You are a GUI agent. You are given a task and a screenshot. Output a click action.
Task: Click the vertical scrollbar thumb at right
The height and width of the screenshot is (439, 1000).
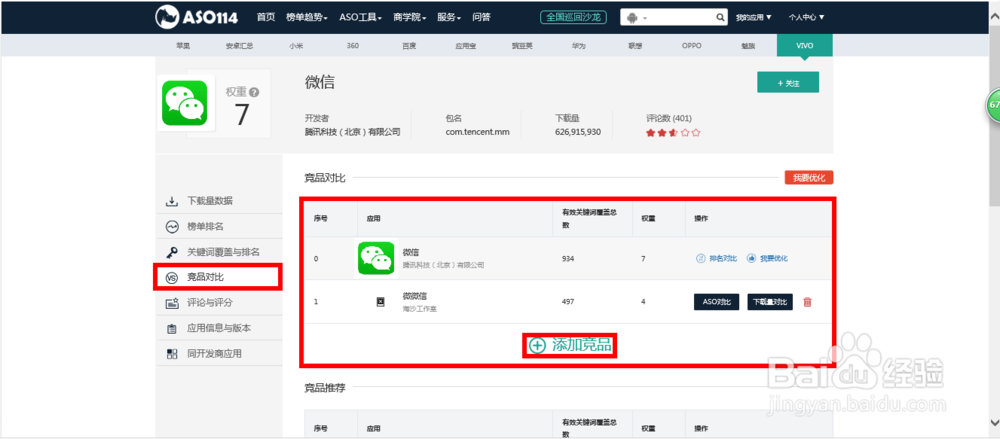pyautogui.click(x=994, y=115)
